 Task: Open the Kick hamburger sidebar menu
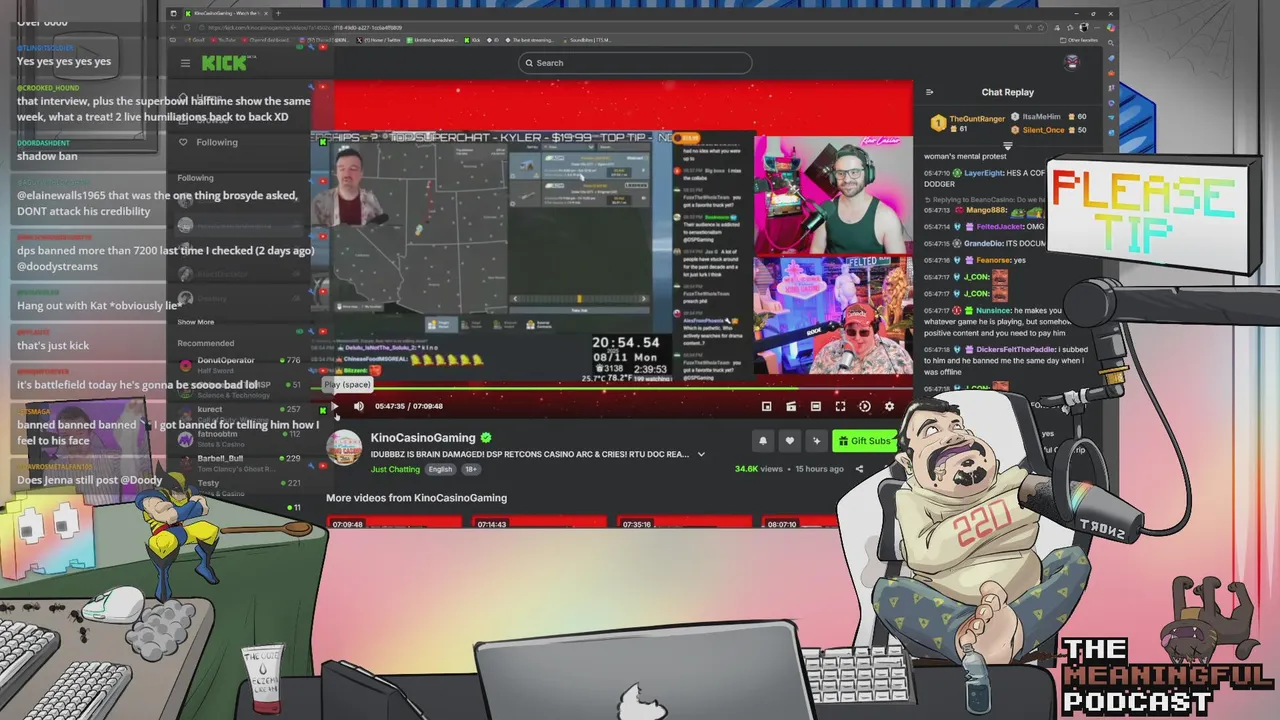pyautogui.click(x=185, y=63)
